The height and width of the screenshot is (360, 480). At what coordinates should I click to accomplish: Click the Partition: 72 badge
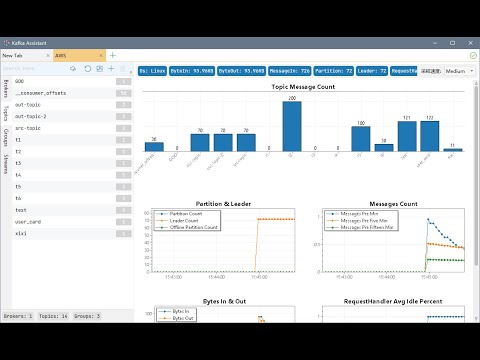(334, 71)
